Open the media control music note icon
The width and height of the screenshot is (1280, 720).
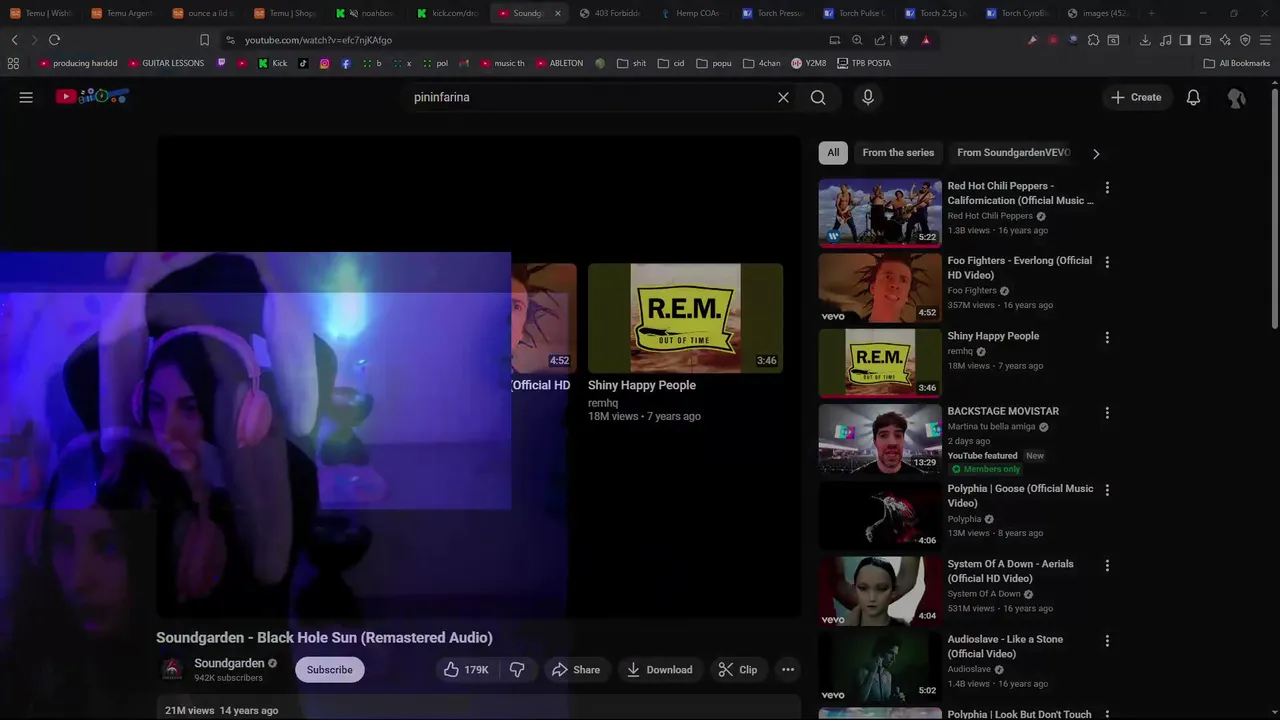point(1166,40)
